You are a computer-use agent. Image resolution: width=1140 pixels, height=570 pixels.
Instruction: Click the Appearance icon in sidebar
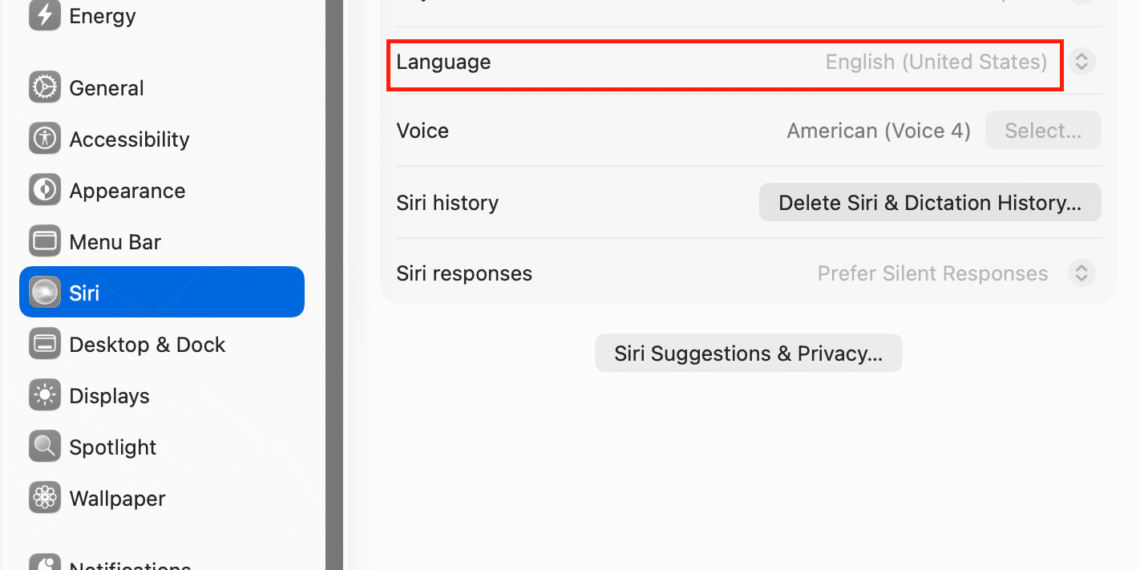coord(44,190)
